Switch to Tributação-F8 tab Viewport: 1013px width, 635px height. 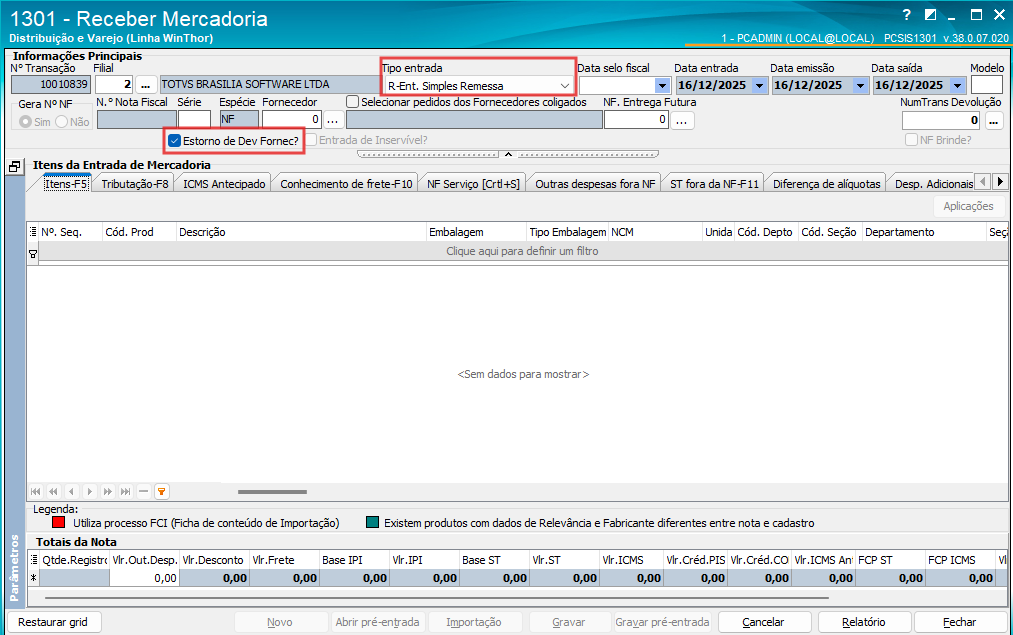pyautogui.click(x=134, y=184)
